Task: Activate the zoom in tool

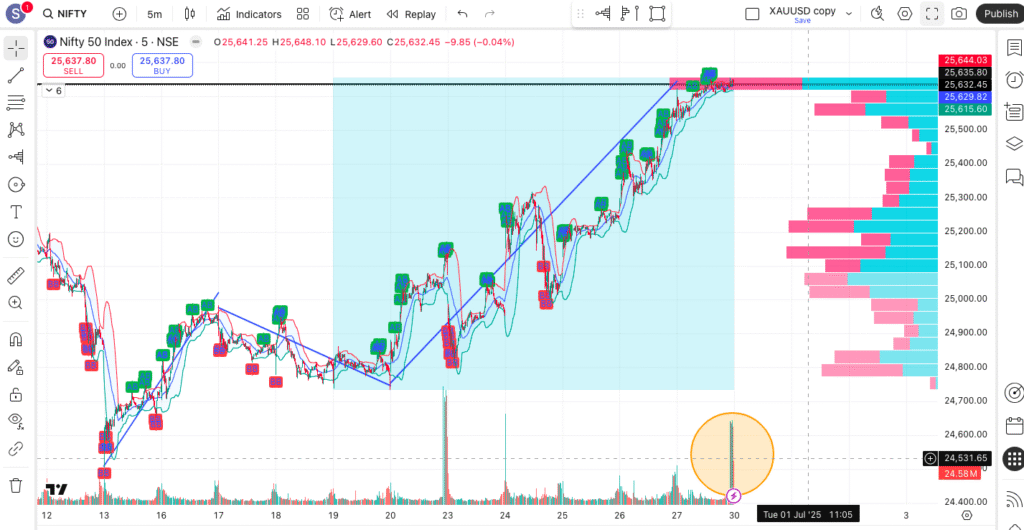Action: (16, 303)
